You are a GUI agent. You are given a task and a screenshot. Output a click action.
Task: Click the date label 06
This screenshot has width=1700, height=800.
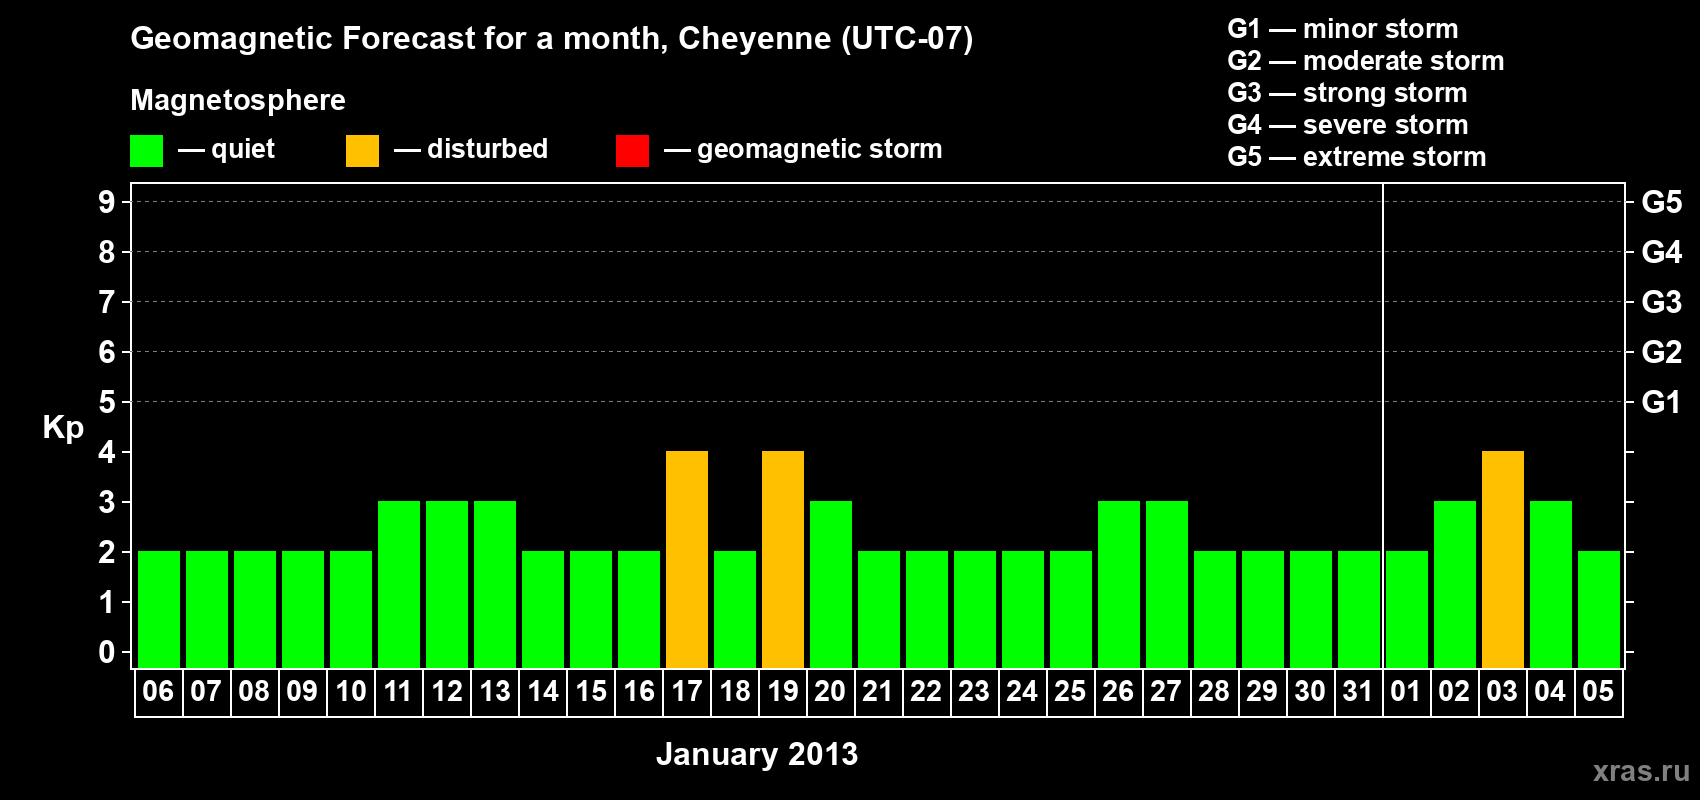[158, 692]
